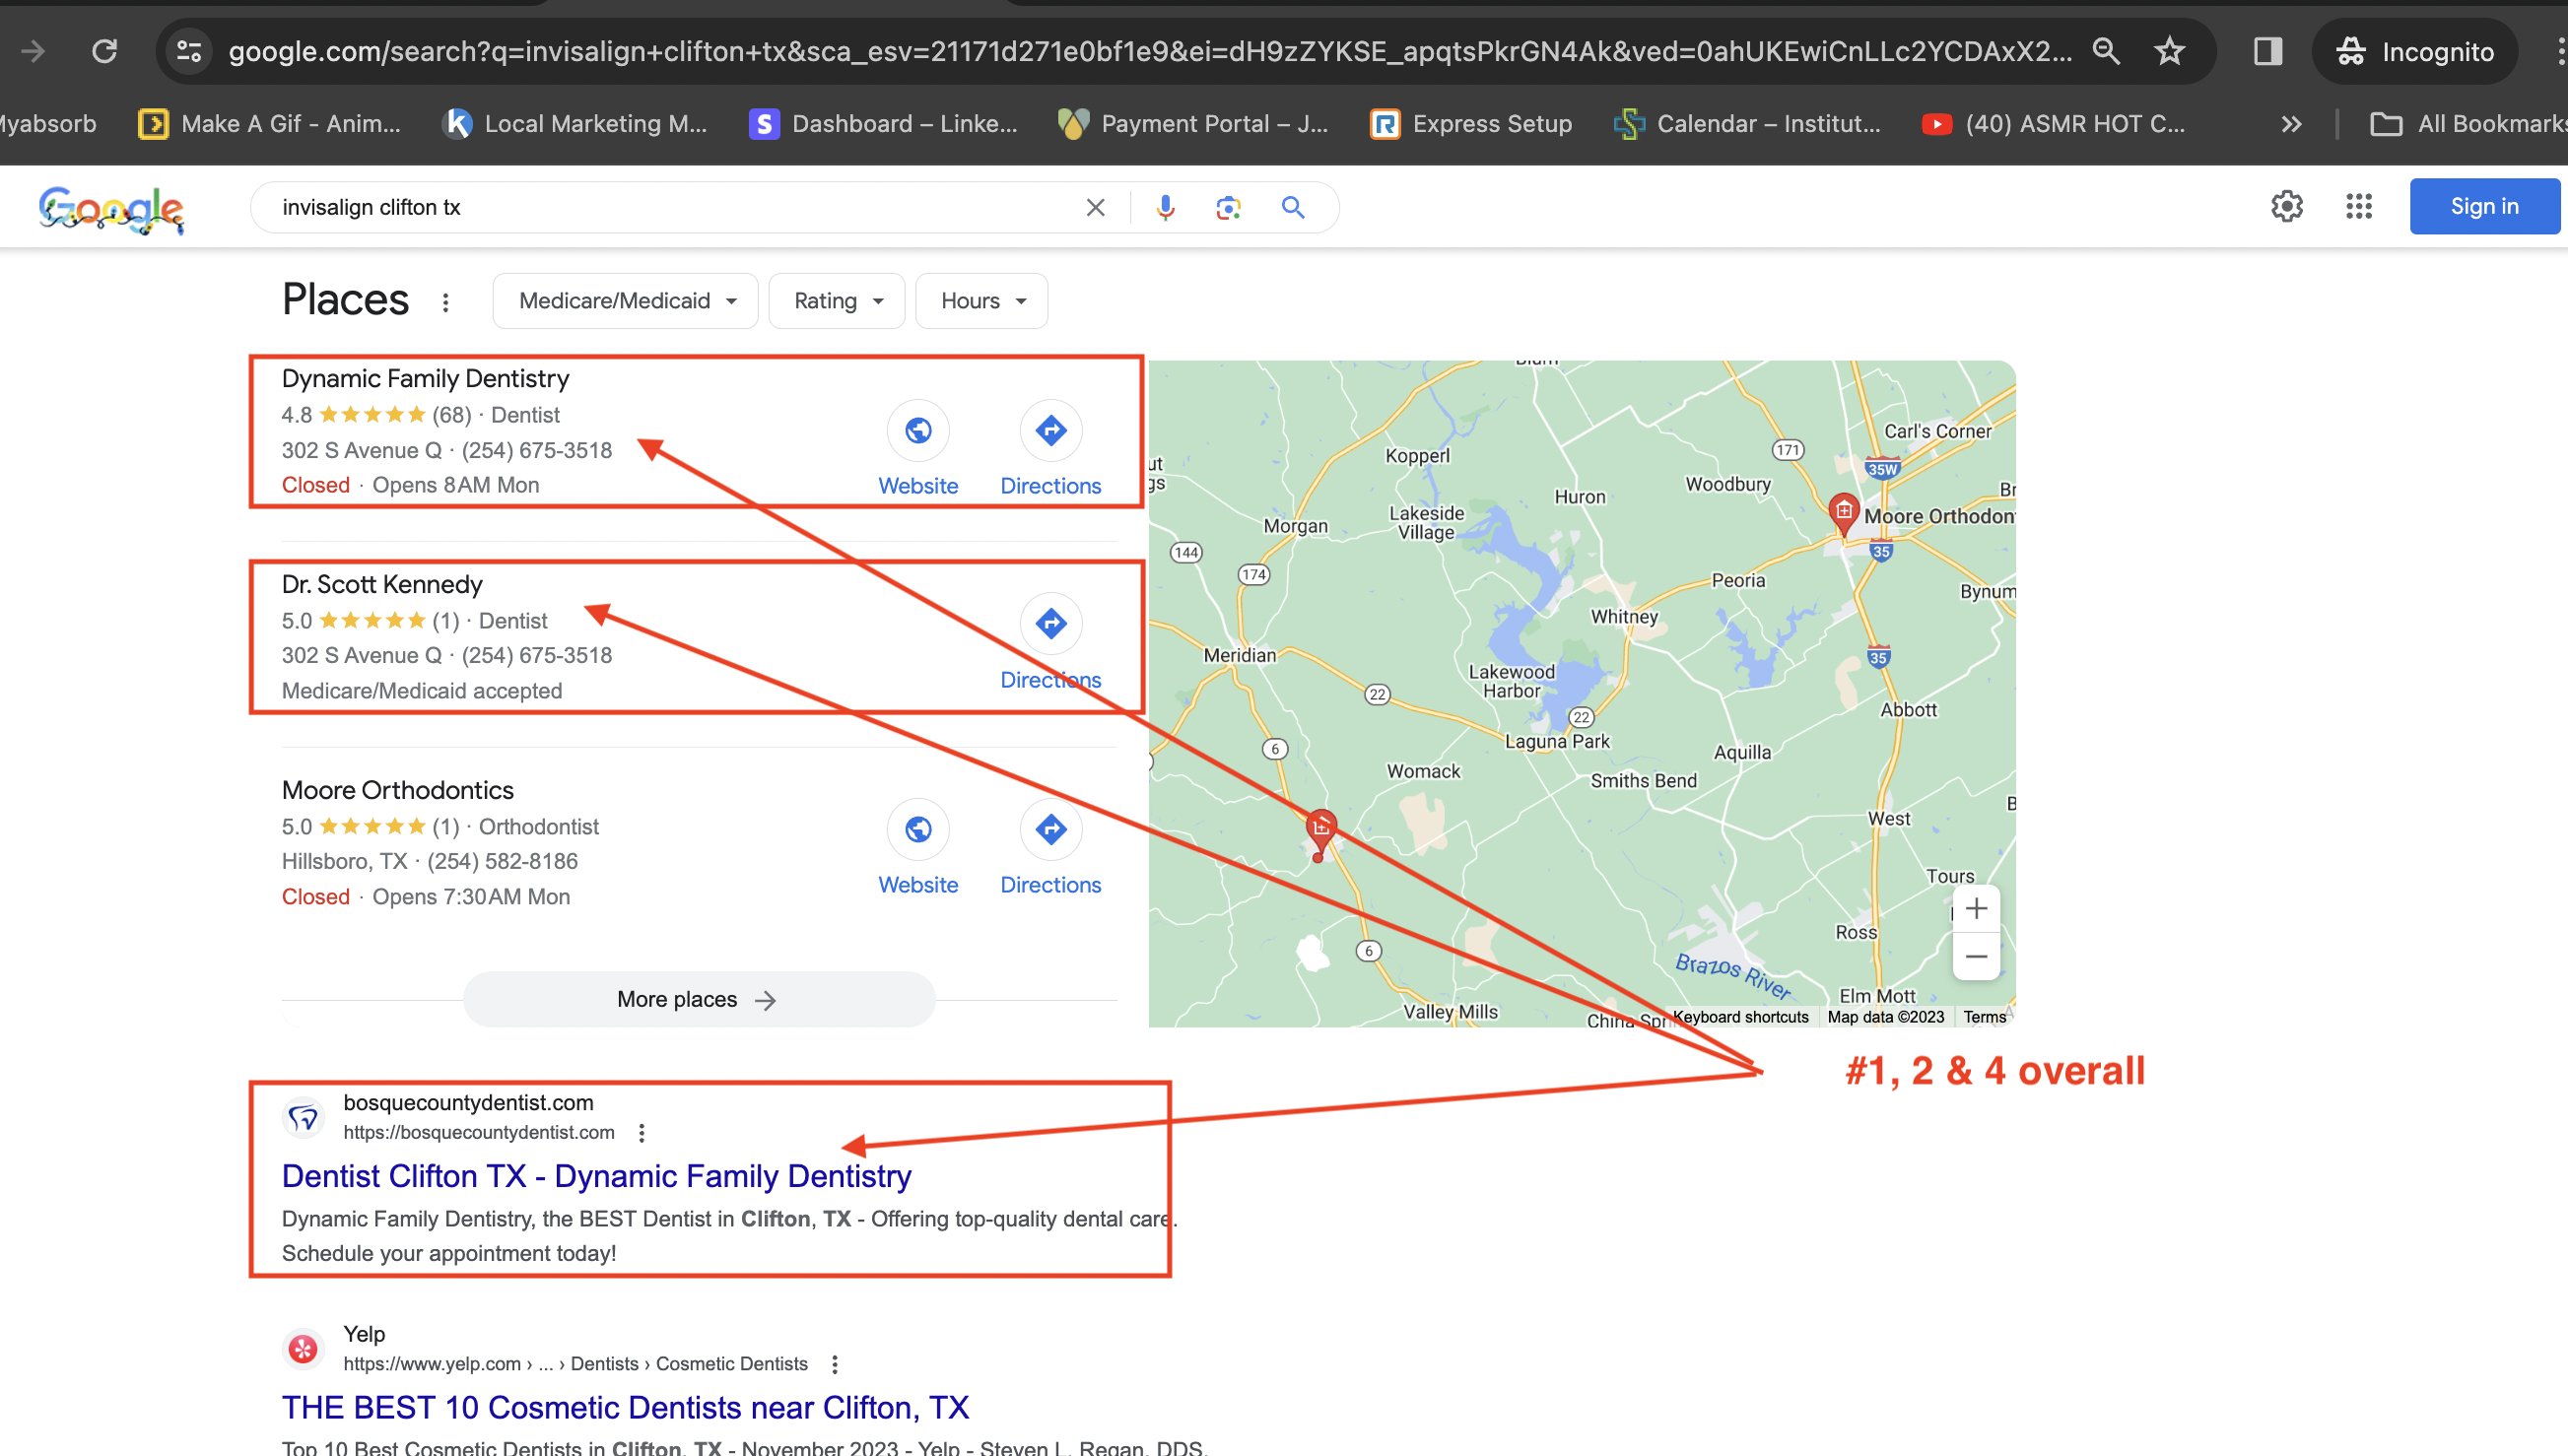This screenshot has height=1456, width=2568.
Task: Click the zoom magnifier icon in address bar
Action: pyautogui.click(x=2106, y=51)
